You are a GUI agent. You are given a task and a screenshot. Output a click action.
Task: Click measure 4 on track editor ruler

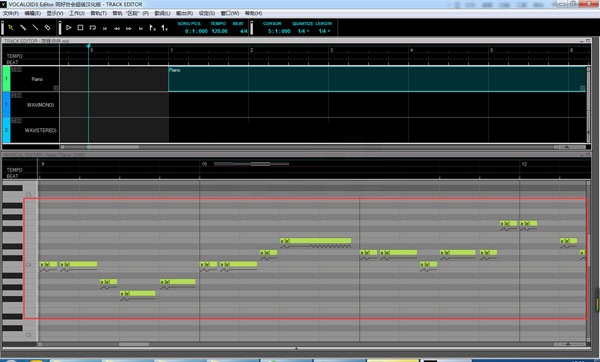pos(412,50)
